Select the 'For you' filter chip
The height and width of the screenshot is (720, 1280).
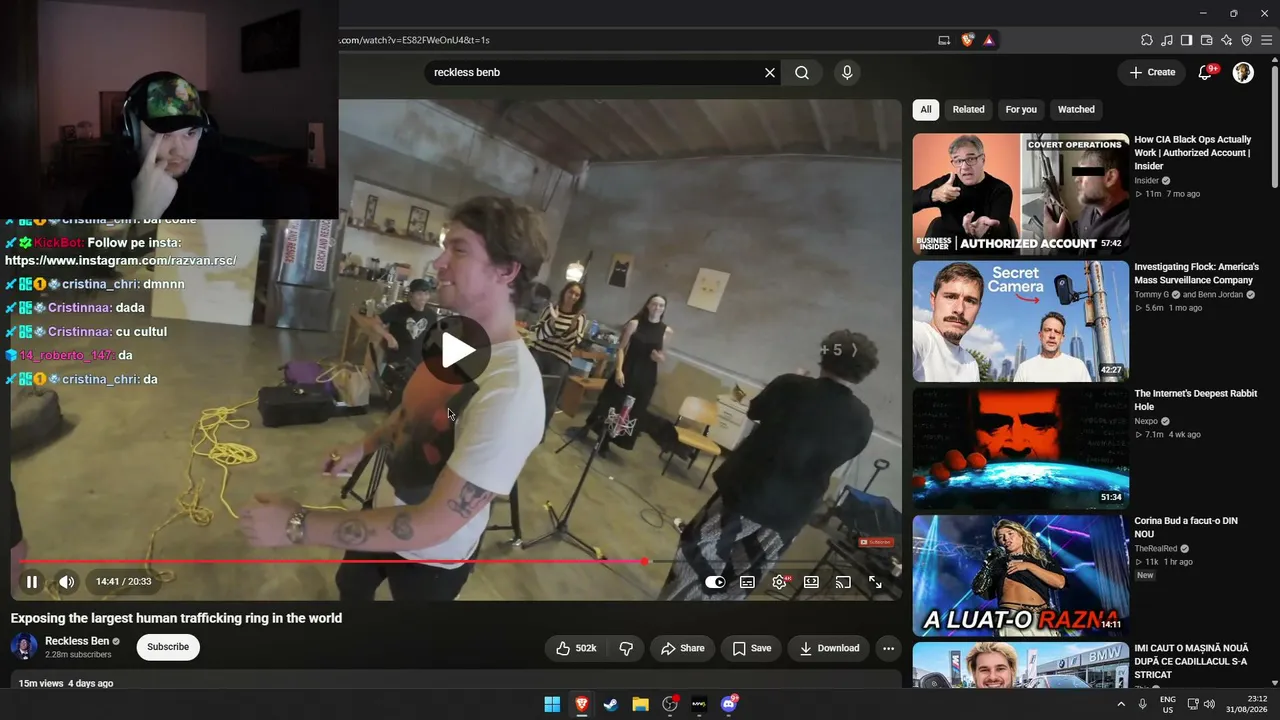click(1021, 109)
